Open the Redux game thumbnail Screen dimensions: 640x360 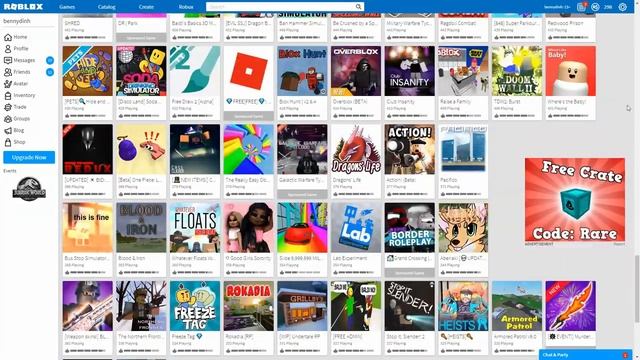coord(88,149)
